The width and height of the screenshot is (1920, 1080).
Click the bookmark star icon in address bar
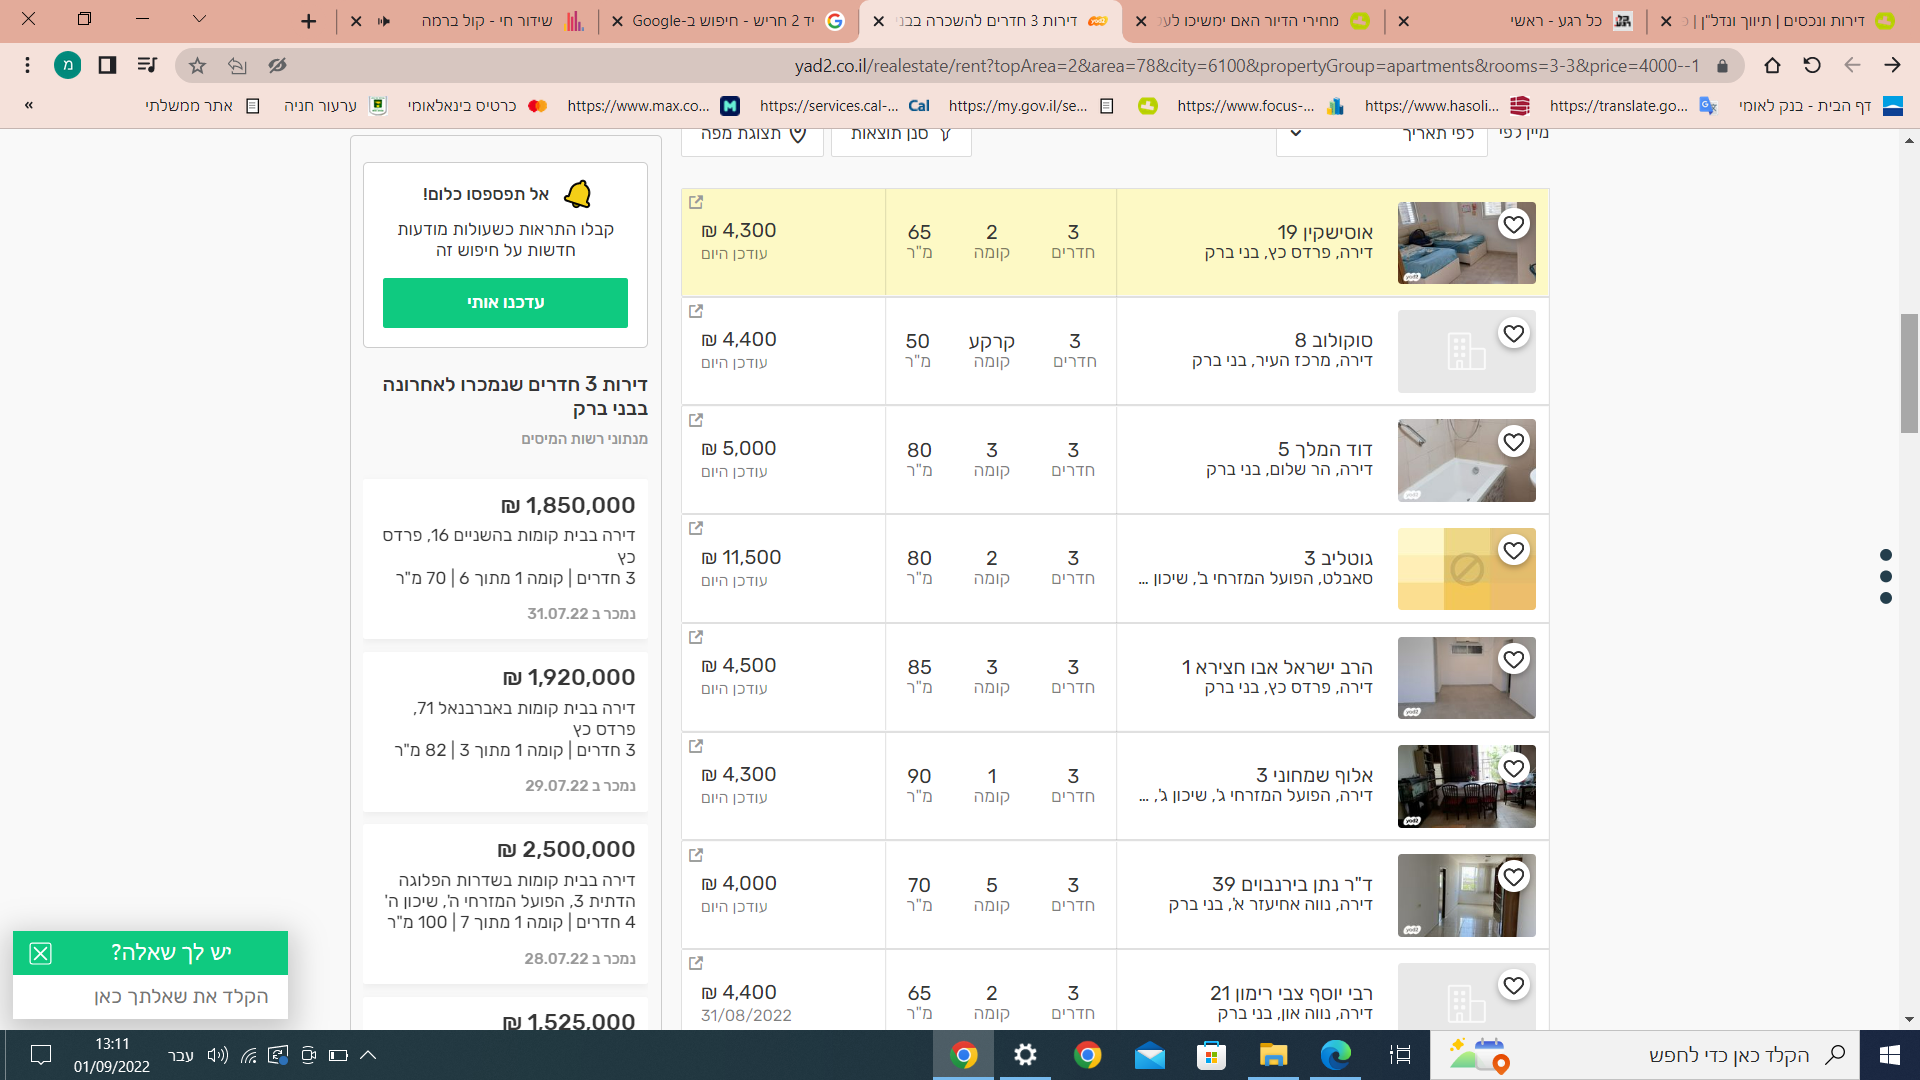197,66
